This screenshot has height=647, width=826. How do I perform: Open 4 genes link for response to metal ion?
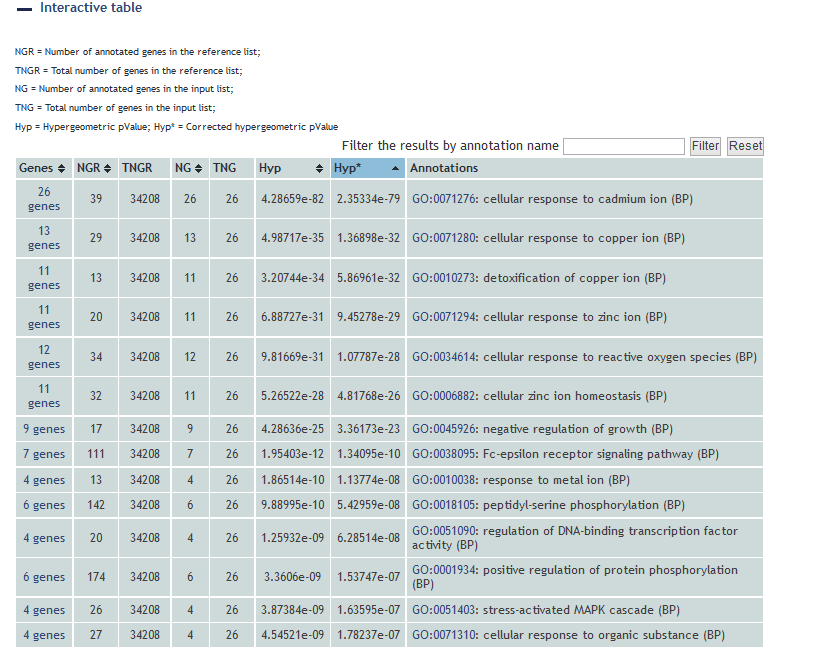(44, 480)
